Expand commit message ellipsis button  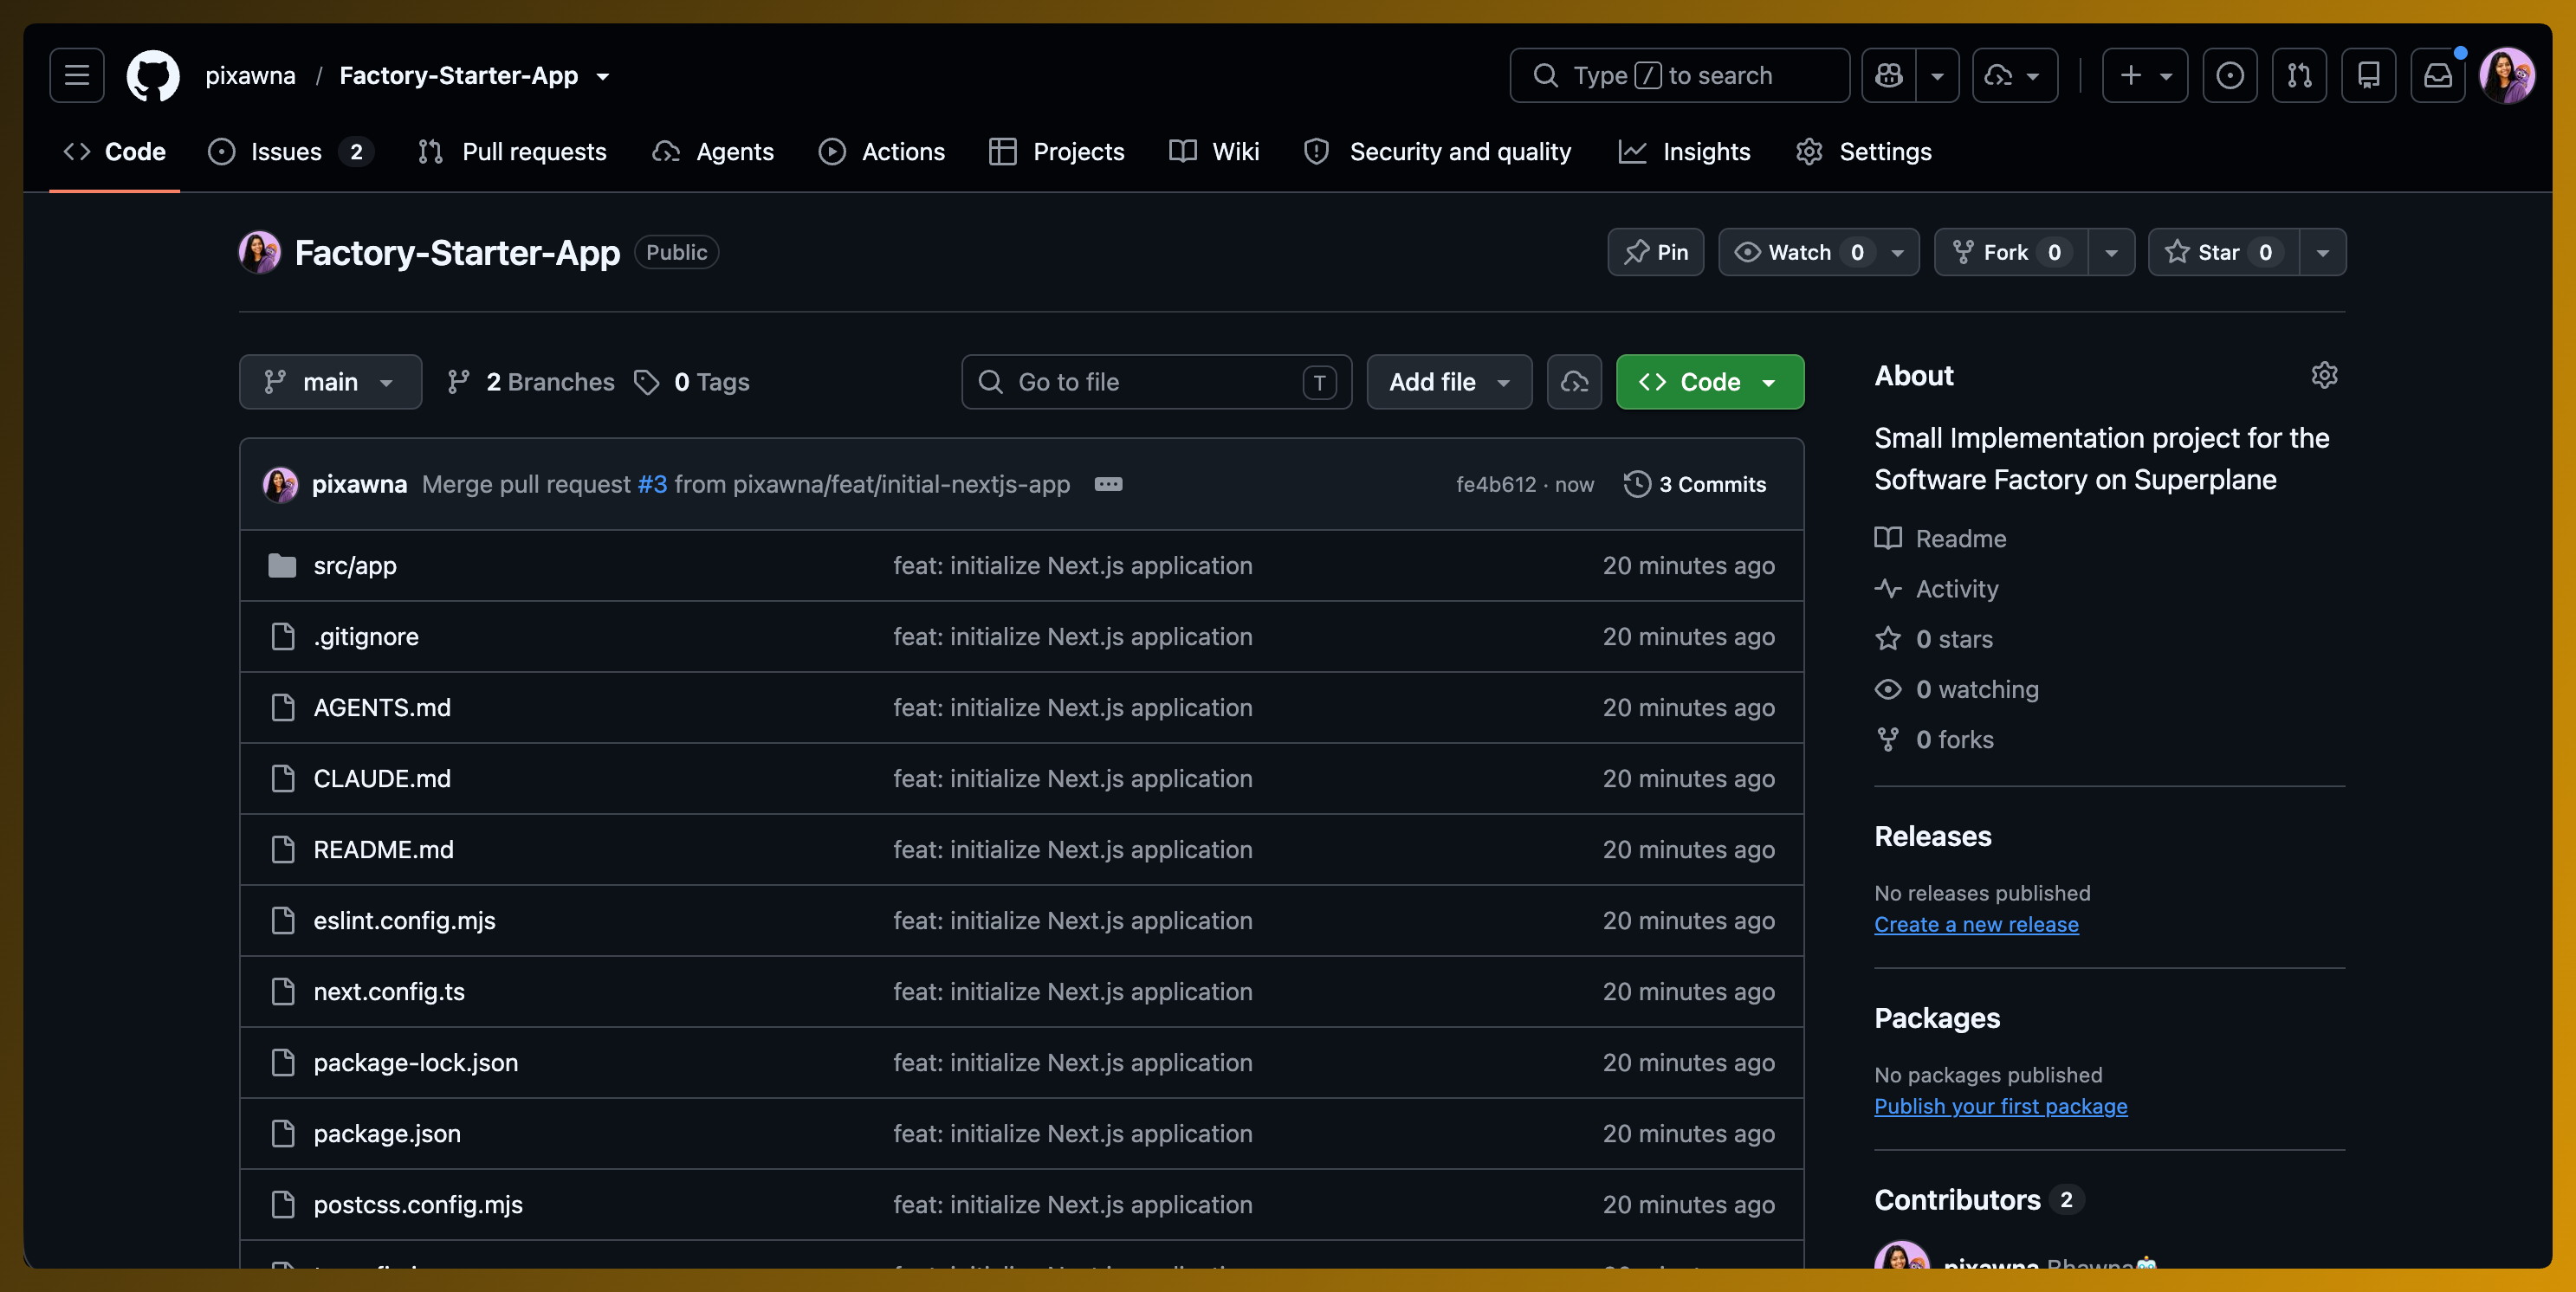[x=1108, y=484]
